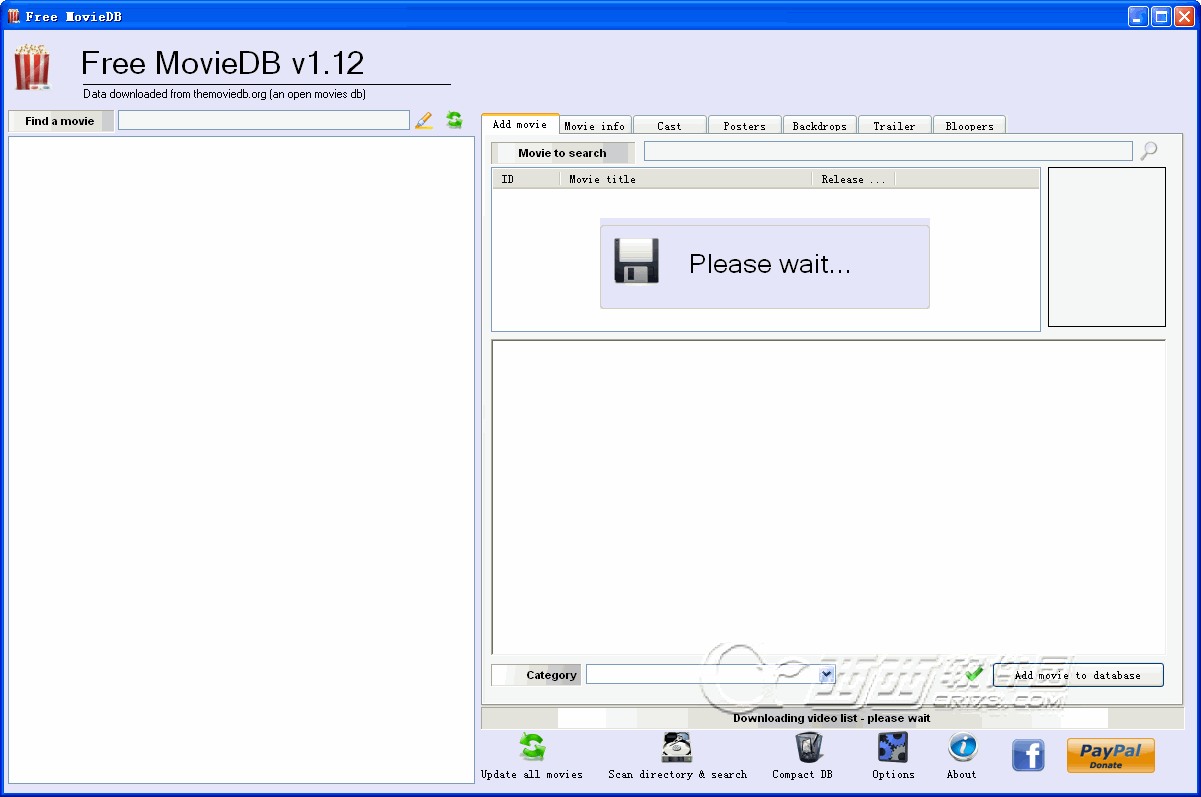Click the Find a movie label
Viewport: 1201px width, 797px height.
coord(60,121)
